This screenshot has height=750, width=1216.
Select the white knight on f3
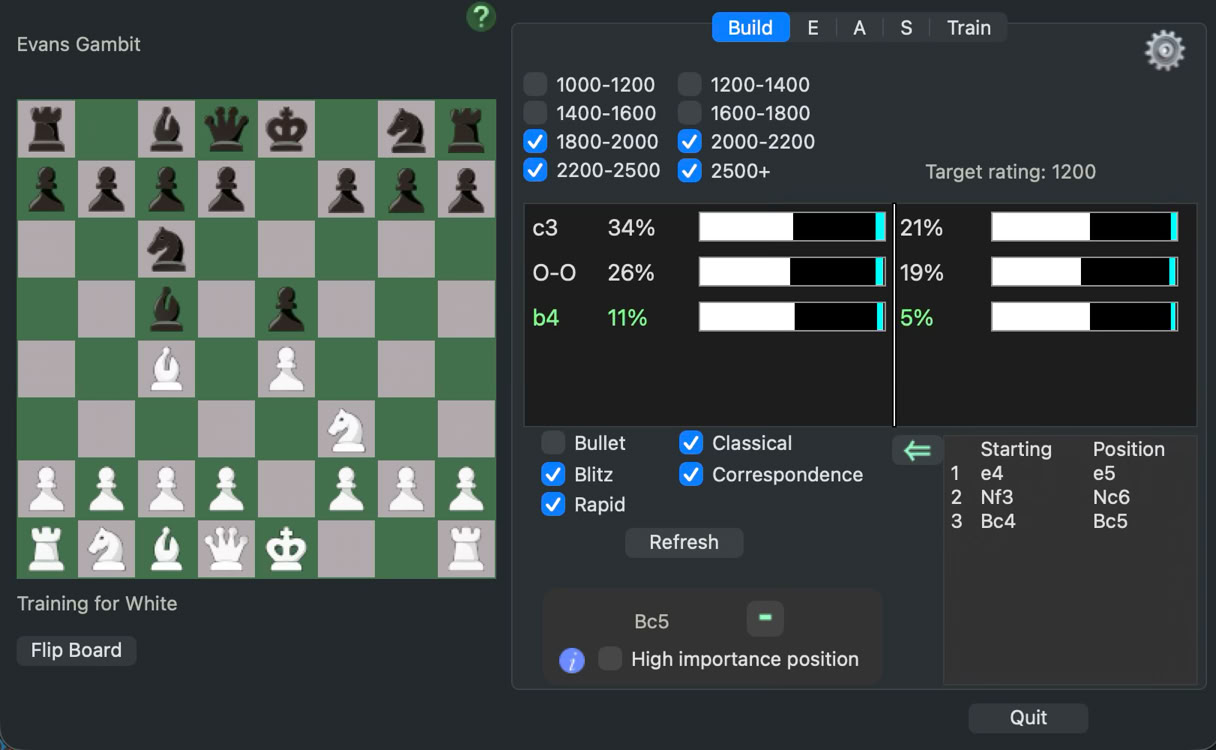pyautogui.click(x=346, y=429)
